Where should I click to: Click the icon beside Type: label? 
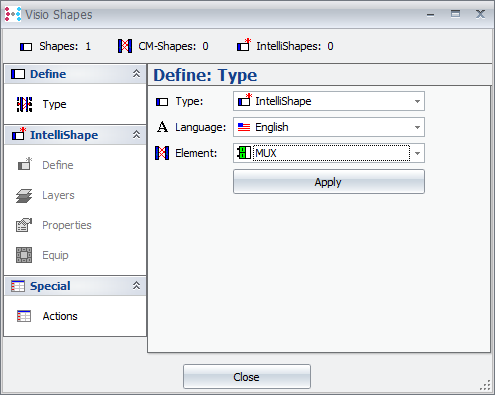[162, 102]
